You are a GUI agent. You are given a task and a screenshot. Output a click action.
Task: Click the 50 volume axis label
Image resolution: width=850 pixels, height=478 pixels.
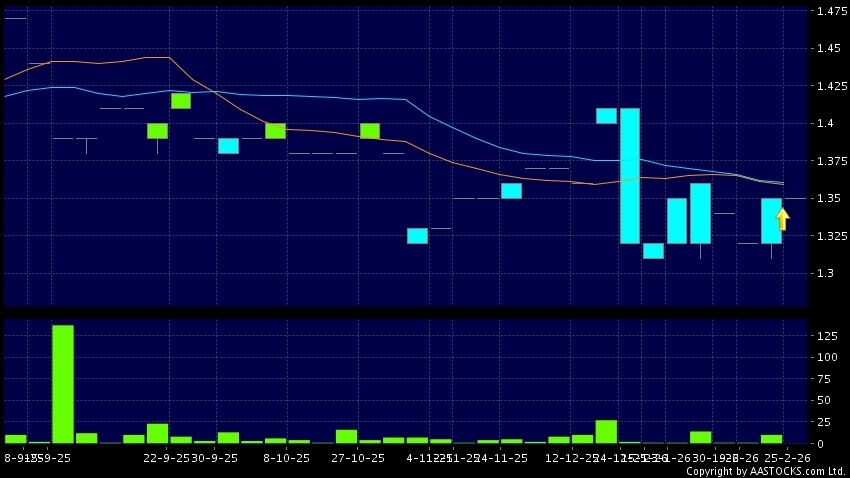coord(824,400)
